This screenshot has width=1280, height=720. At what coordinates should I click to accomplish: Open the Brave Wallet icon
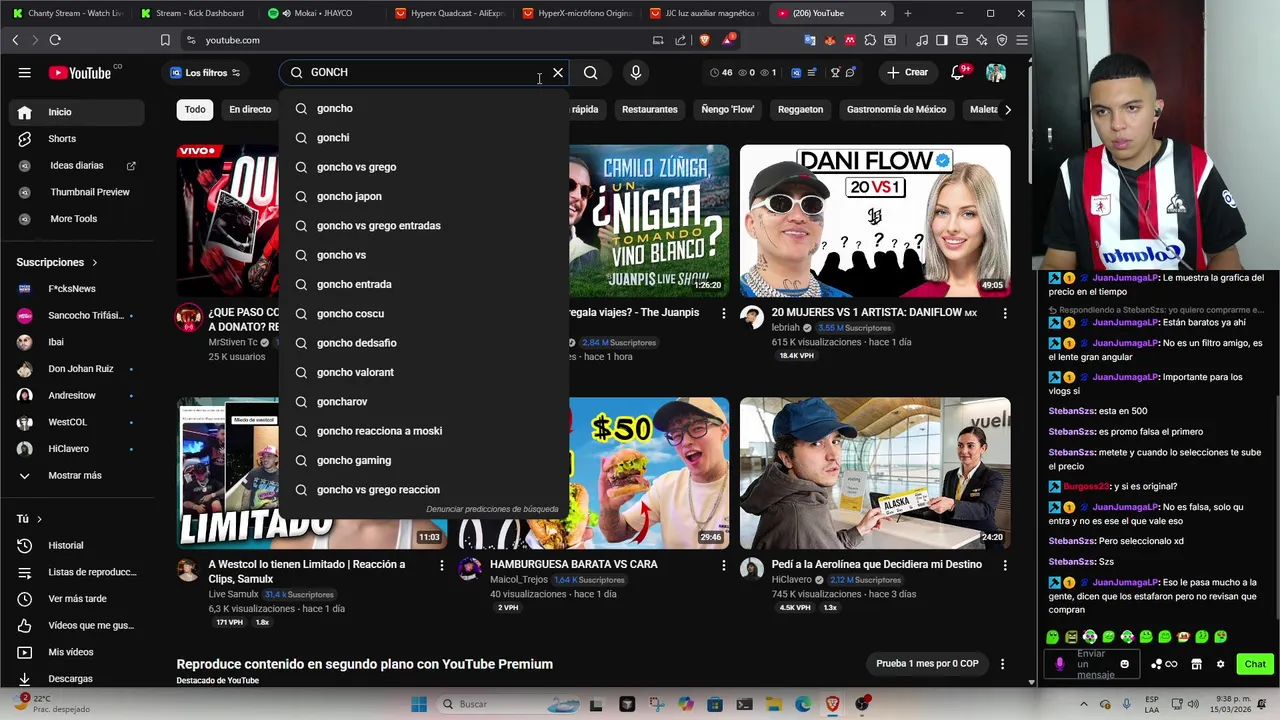961,40
